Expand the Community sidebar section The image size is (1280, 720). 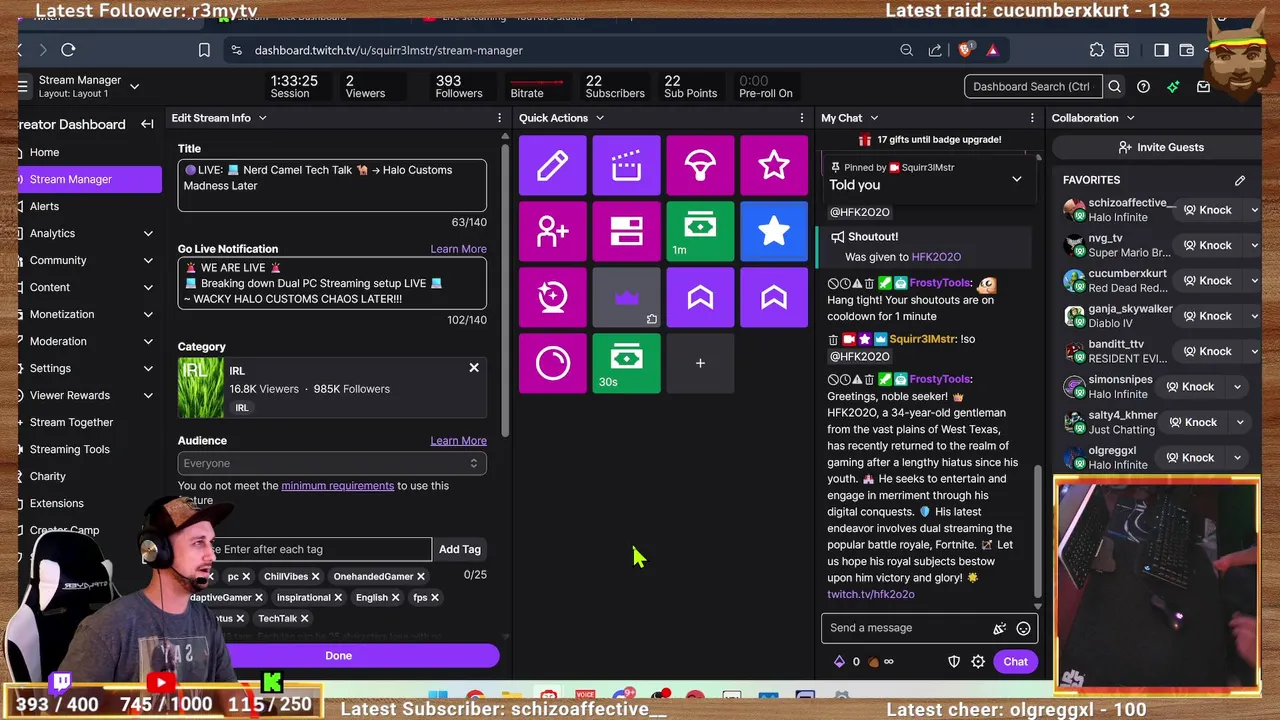(148, 260)
